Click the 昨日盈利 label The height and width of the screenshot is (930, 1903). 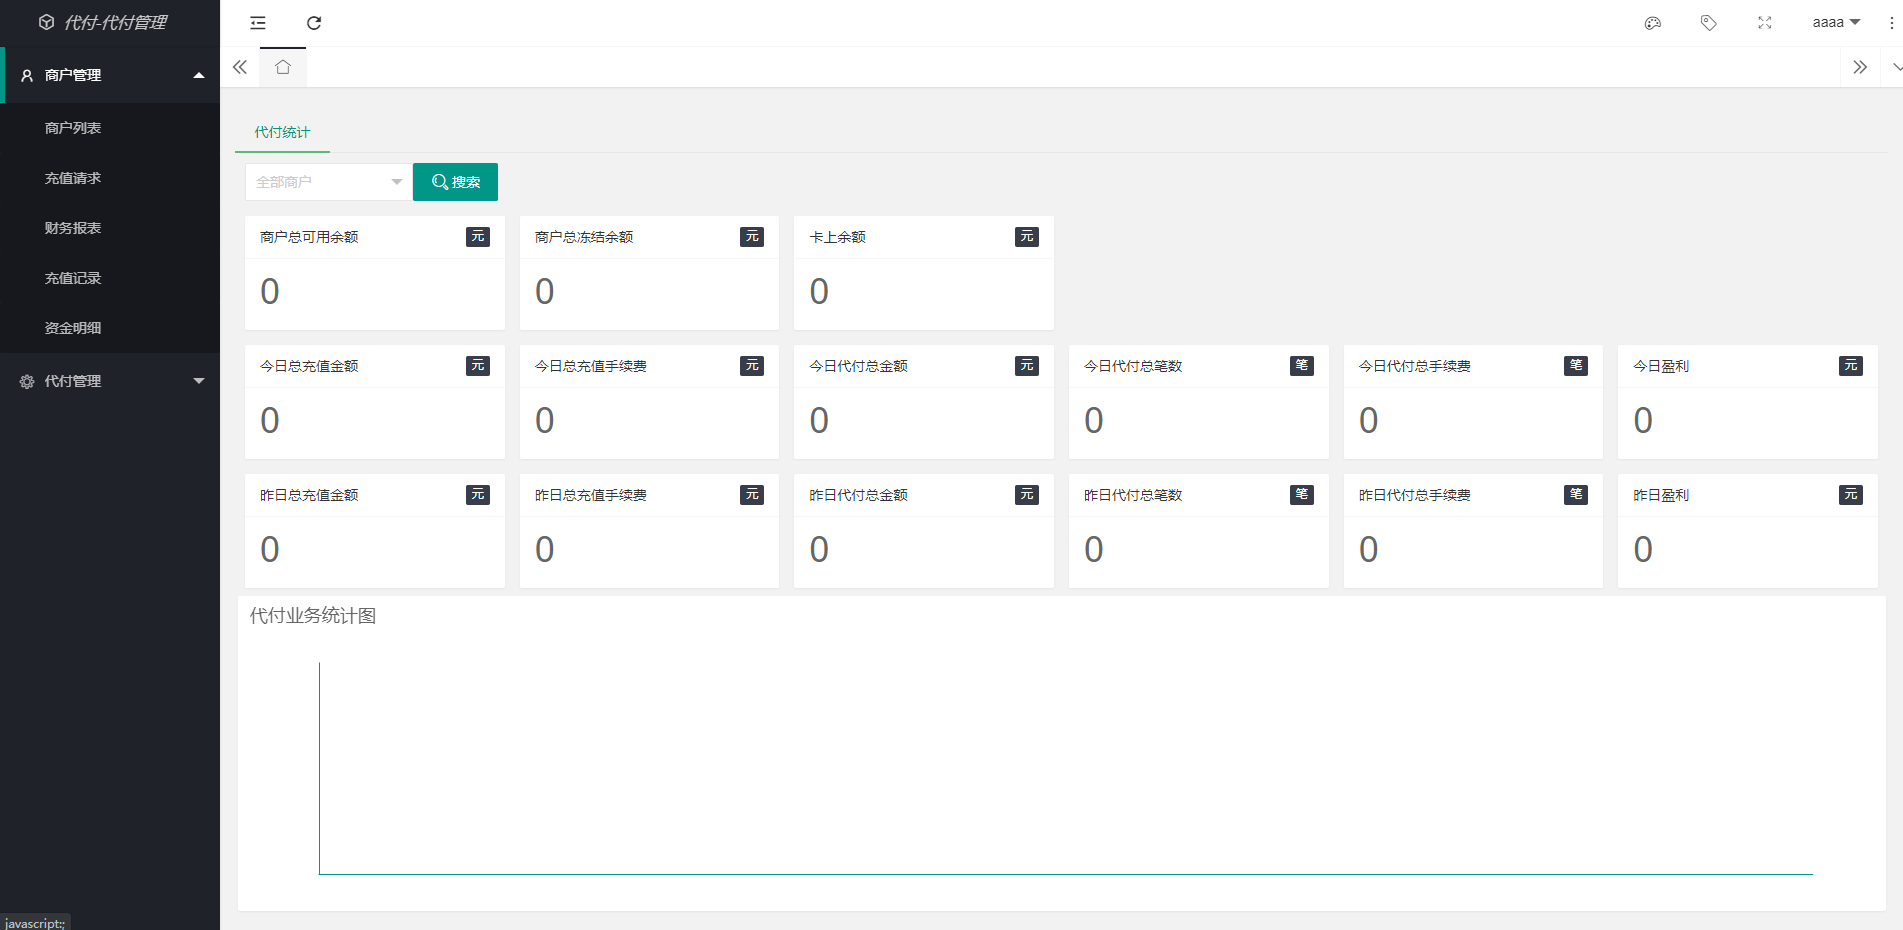pyautogui.click(x=1661, y=495)
